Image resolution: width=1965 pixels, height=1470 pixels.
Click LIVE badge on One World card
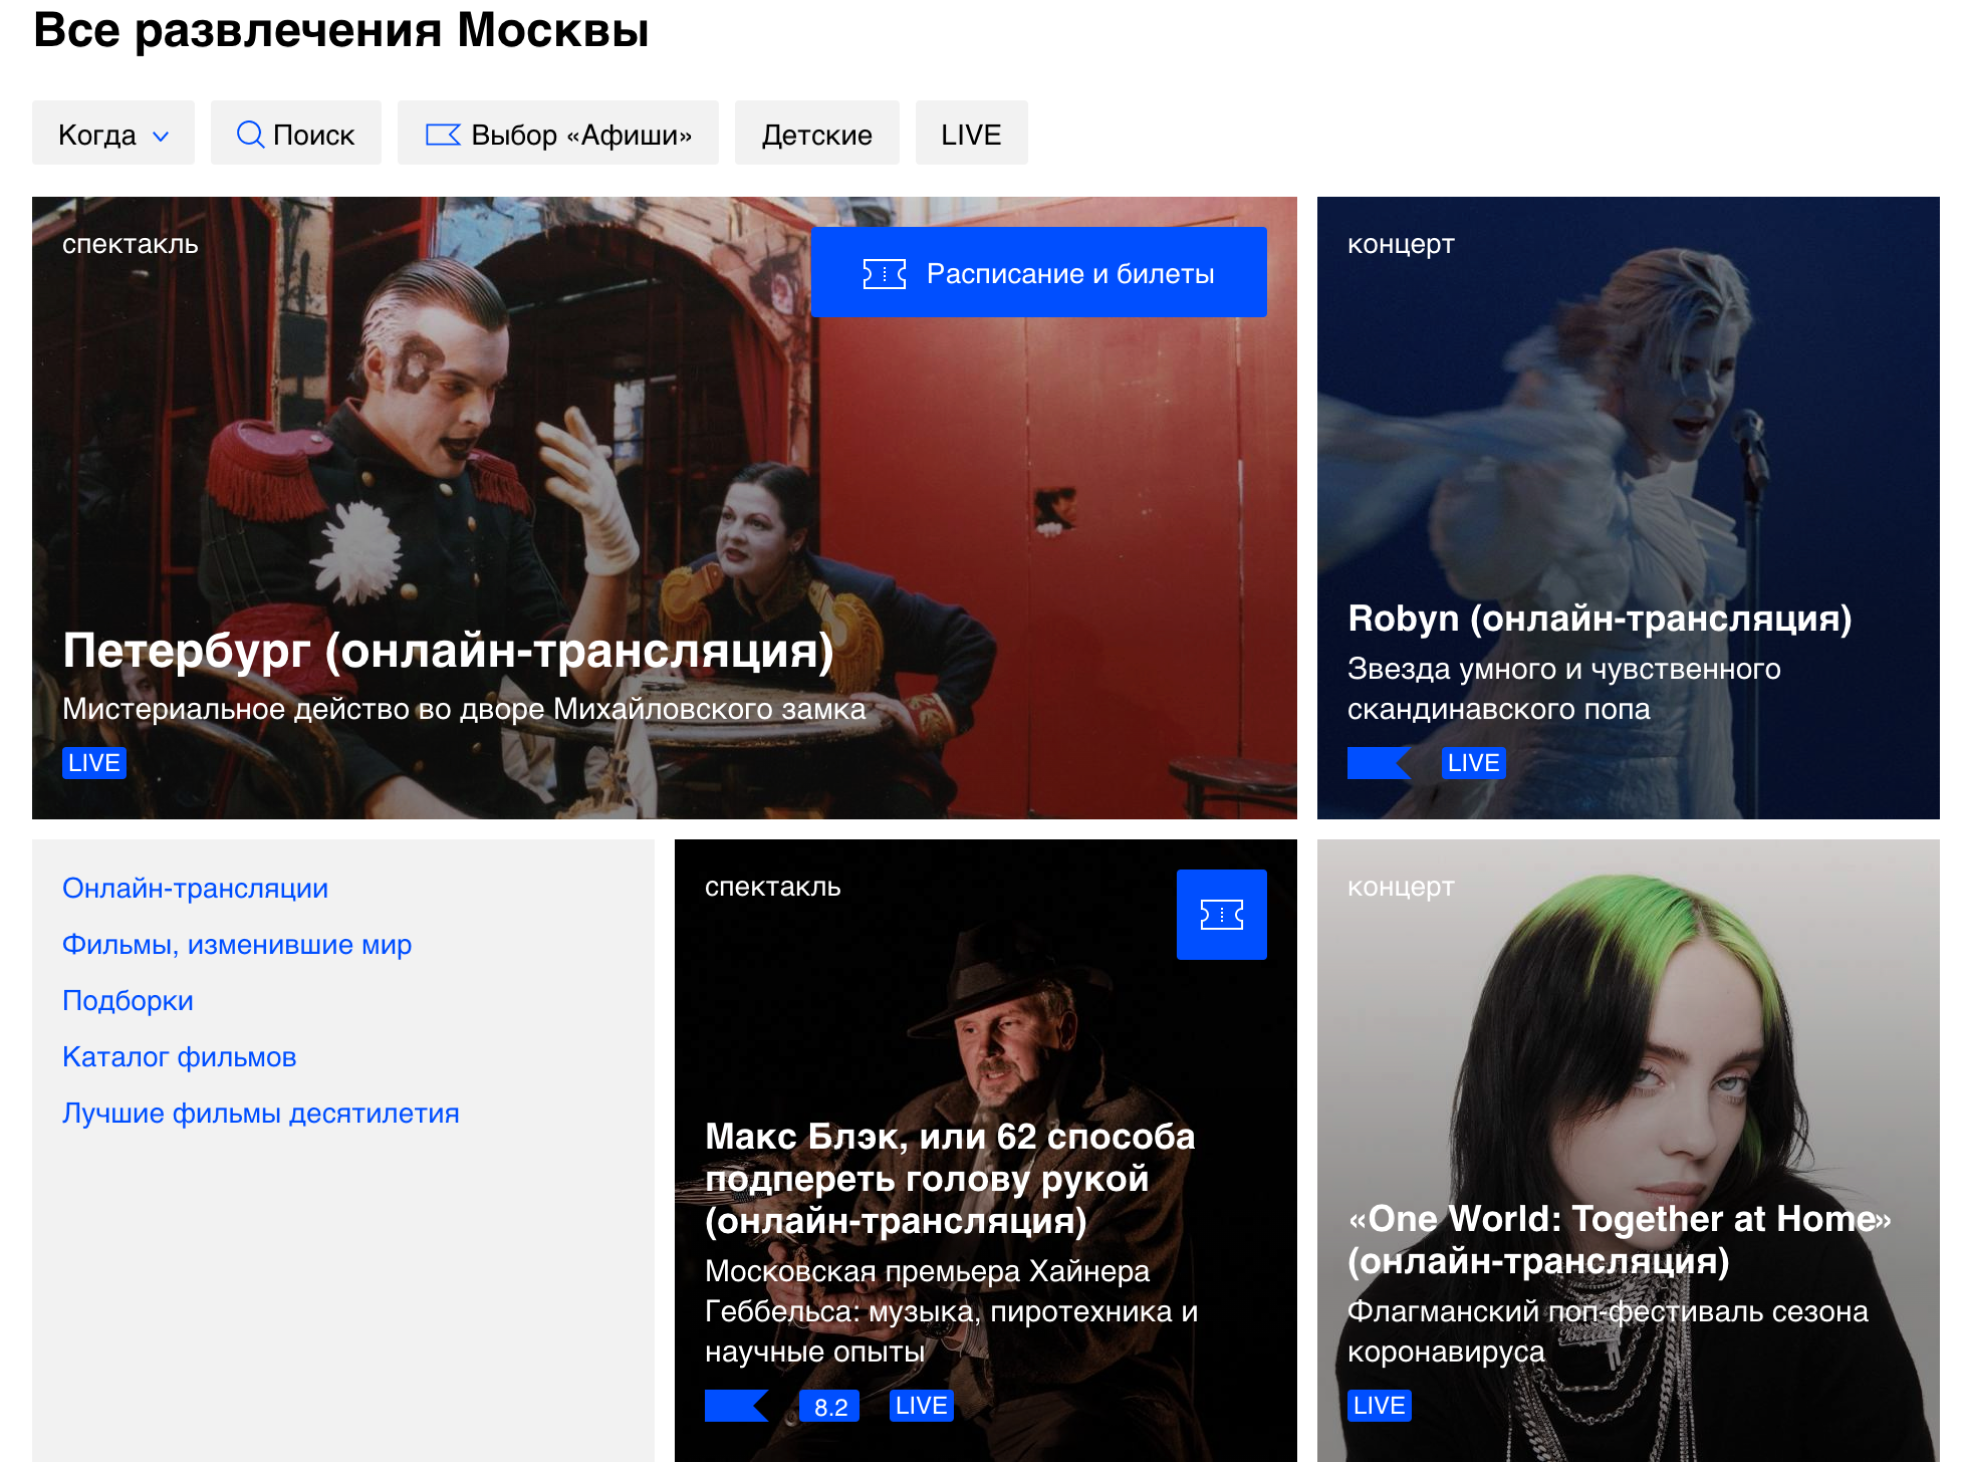pyautogui.click(x=1379, y=1406)
